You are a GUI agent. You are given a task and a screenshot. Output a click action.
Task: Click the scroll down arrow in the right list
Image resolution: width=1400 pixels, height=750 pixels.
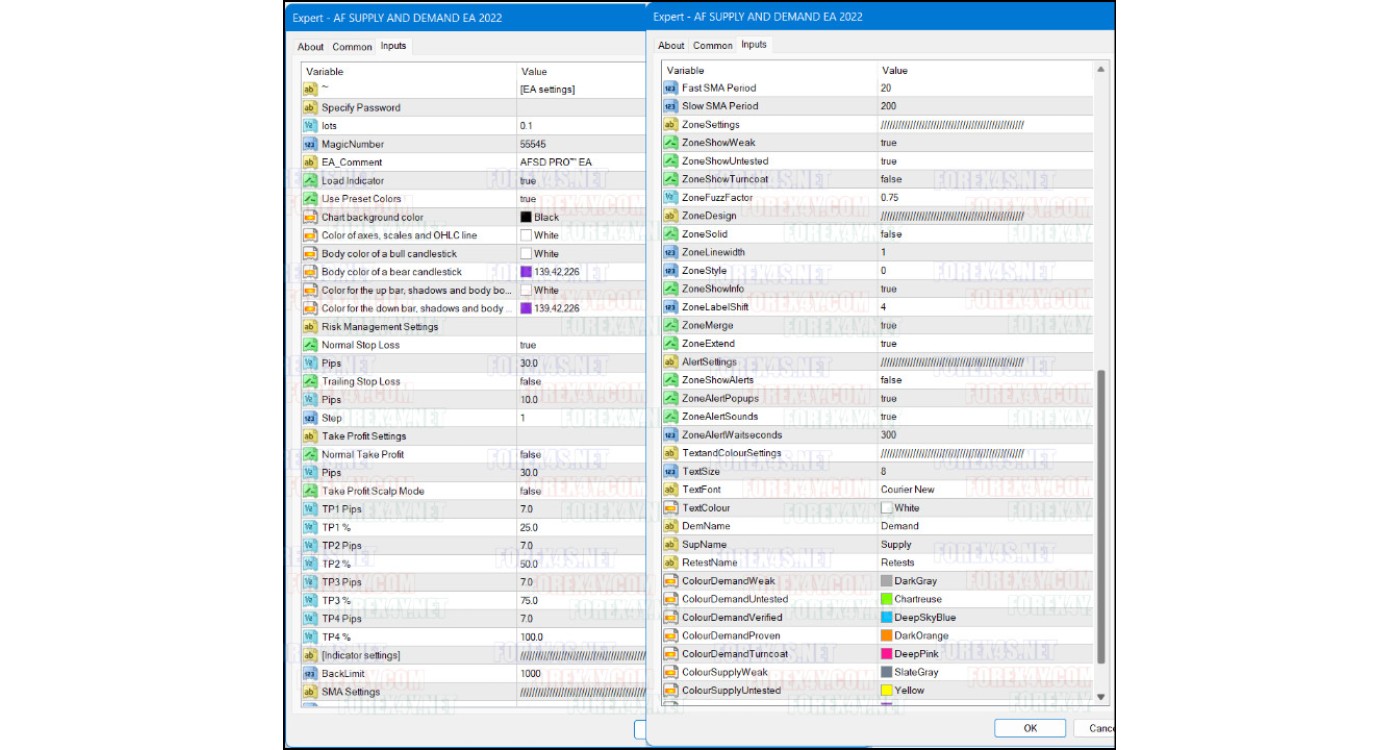tap(1101, 697)
